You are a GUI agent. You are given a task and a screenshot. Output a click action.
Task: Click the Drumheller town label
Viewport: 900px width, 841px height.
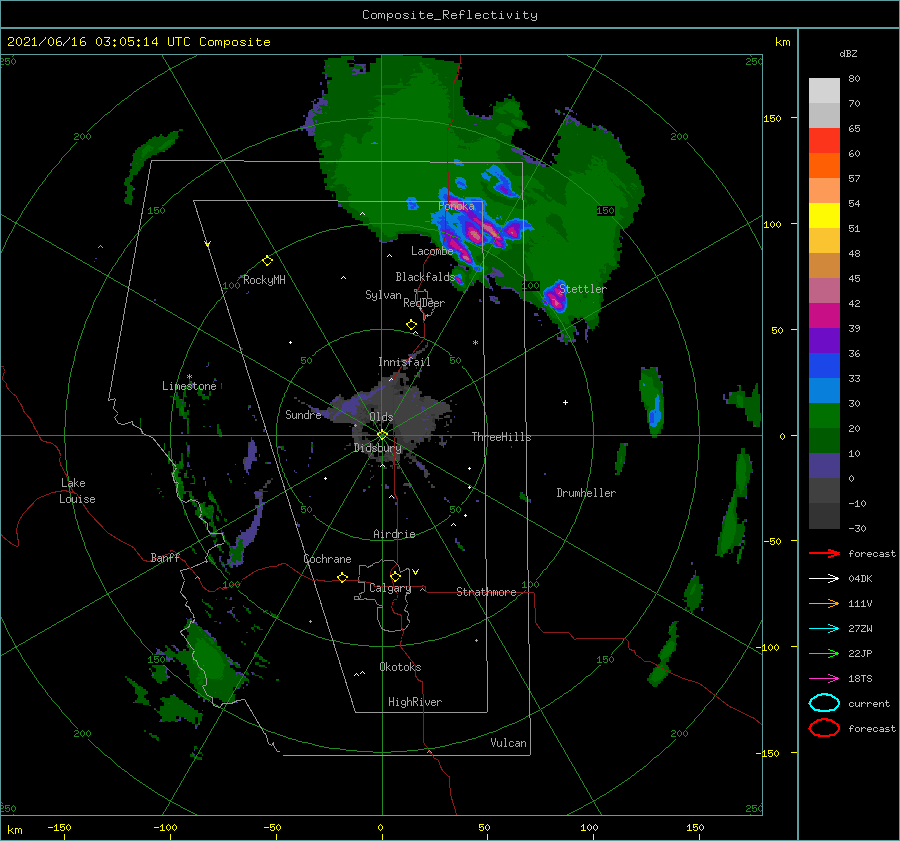[x=586, y=493]
